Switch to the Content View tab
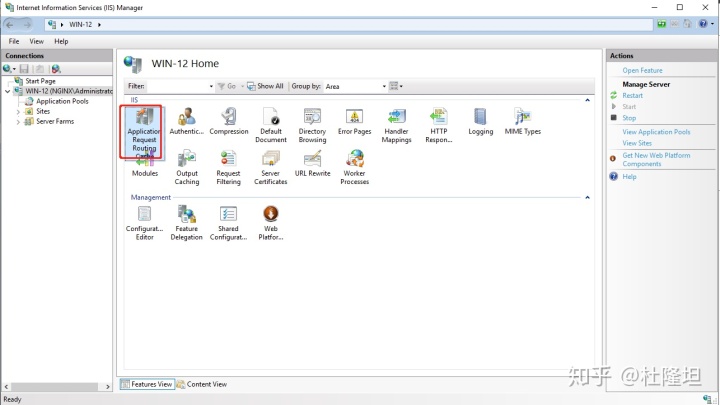This screenshot has width=720, height=405. click(202, 384)
